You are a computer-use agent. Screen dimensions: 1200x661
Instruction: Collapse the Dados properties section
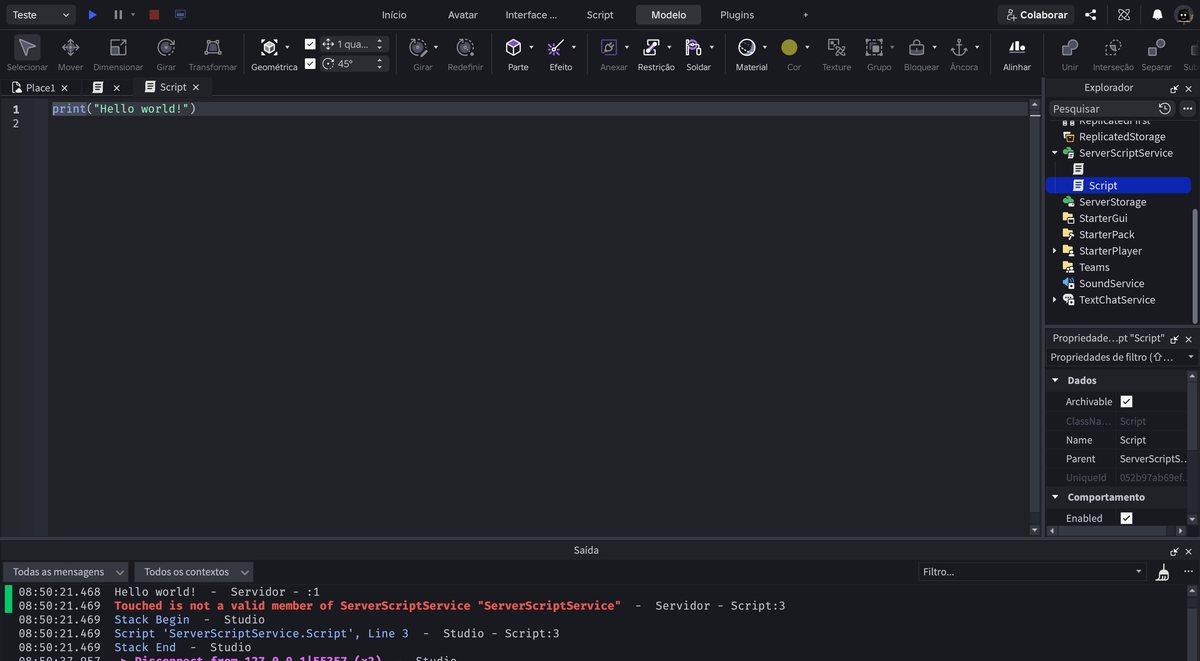[1054, 380]
